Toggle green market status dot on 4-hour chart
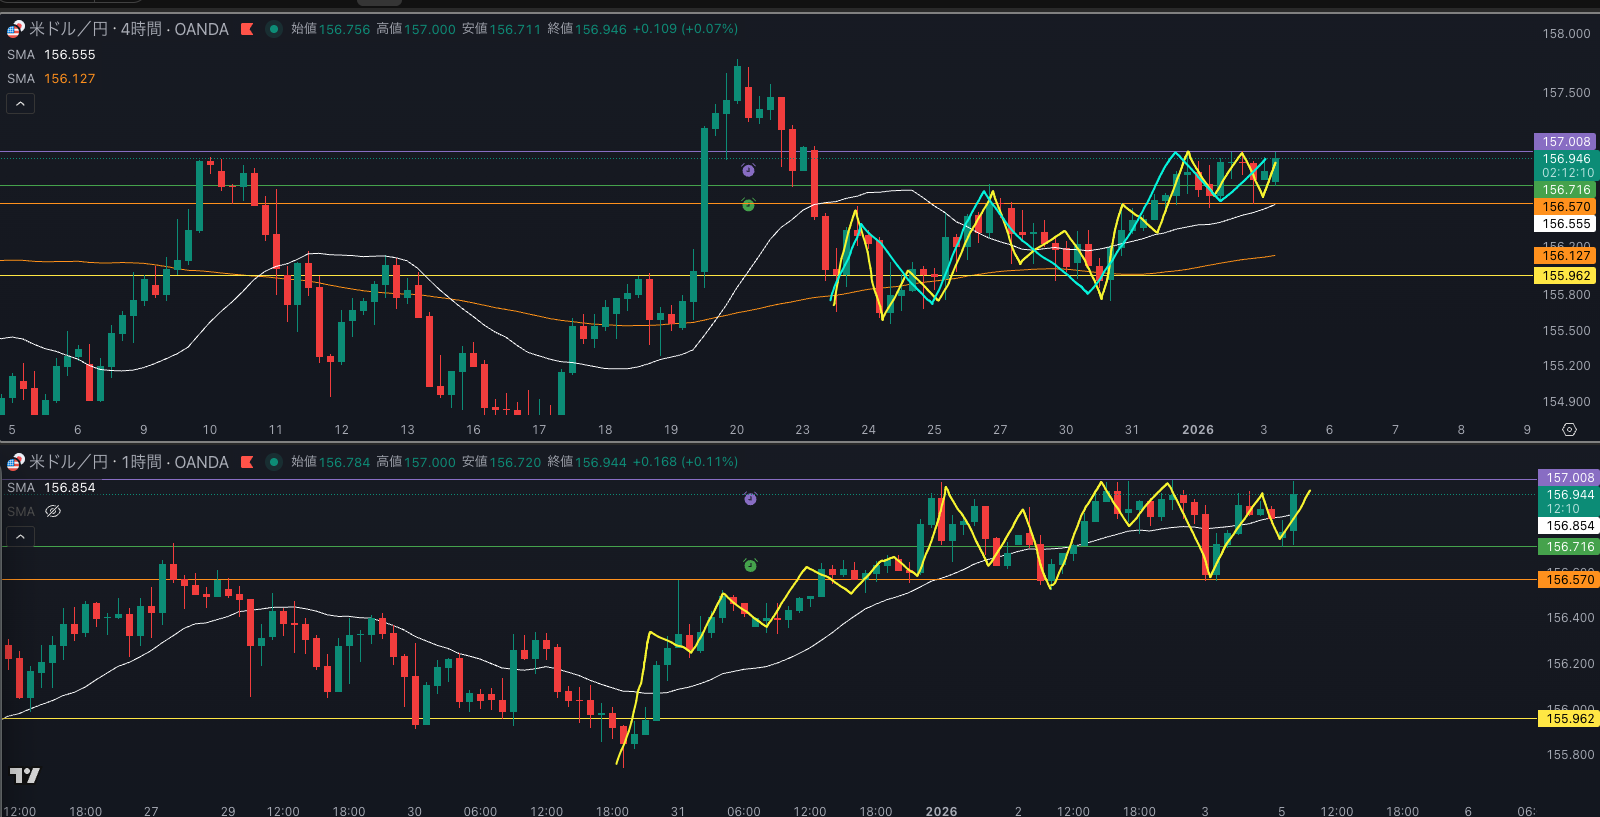Viewport: 1600px width, 817px height. 273,29
